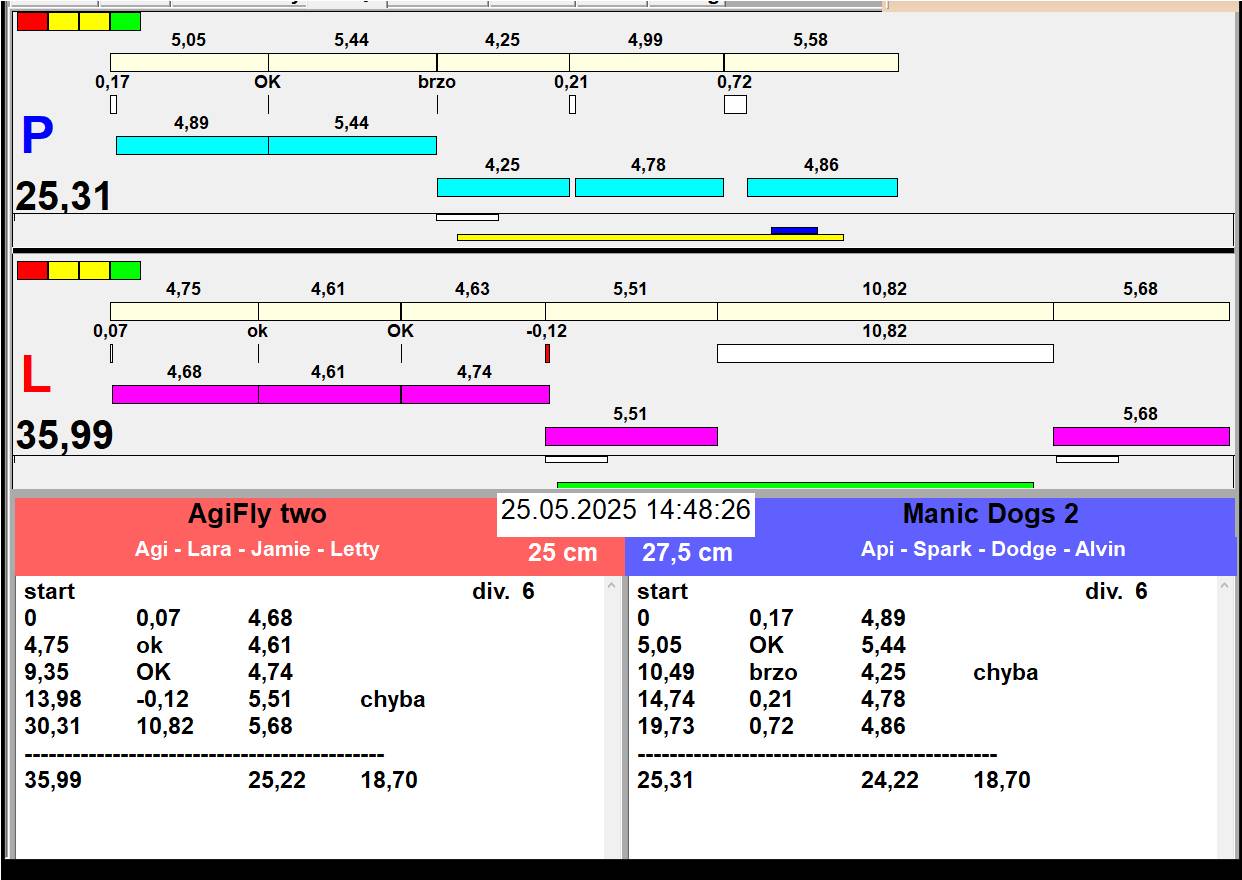Click the cream segment labeled 4,63 in lane L
This screenshot has height=880, width=1242.
(x=473, y=311)
